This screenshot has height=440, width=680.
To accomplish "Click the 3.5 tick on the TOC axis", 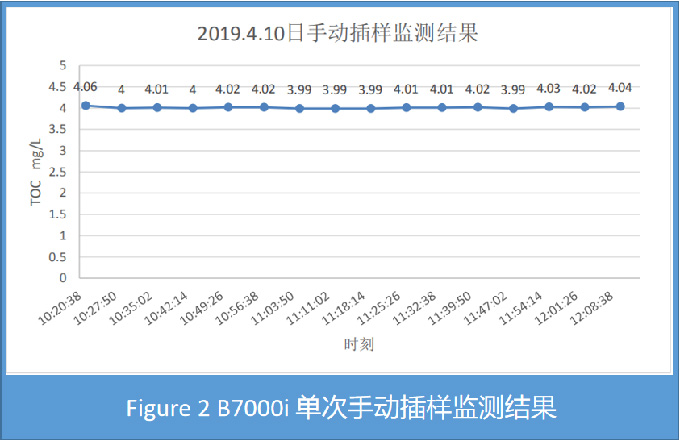I will click(57, 129).
